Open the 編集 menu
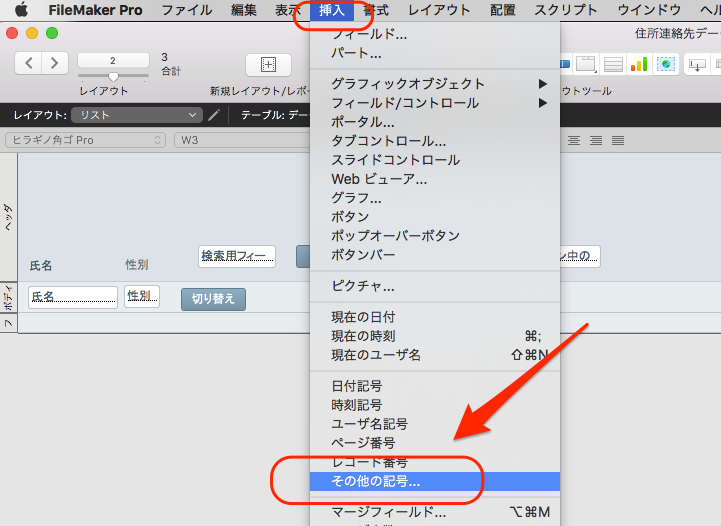This screenshot has width=721, height=526. 244,10
